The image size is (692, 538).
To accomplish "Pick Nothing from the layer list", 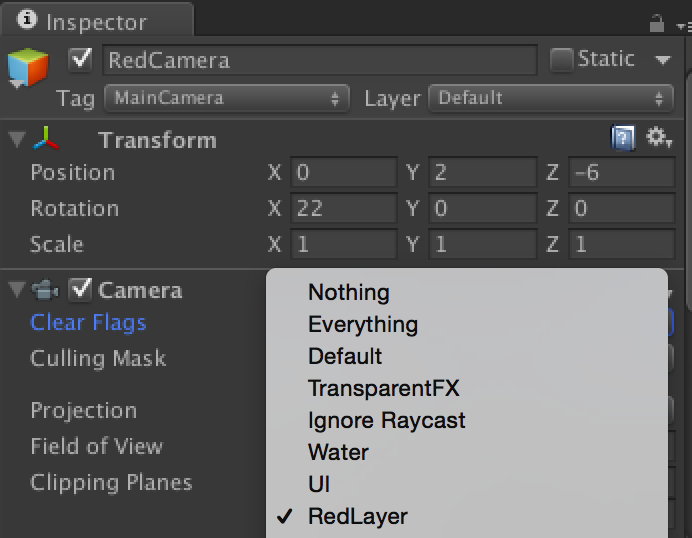I will click(x=349, y=292).
